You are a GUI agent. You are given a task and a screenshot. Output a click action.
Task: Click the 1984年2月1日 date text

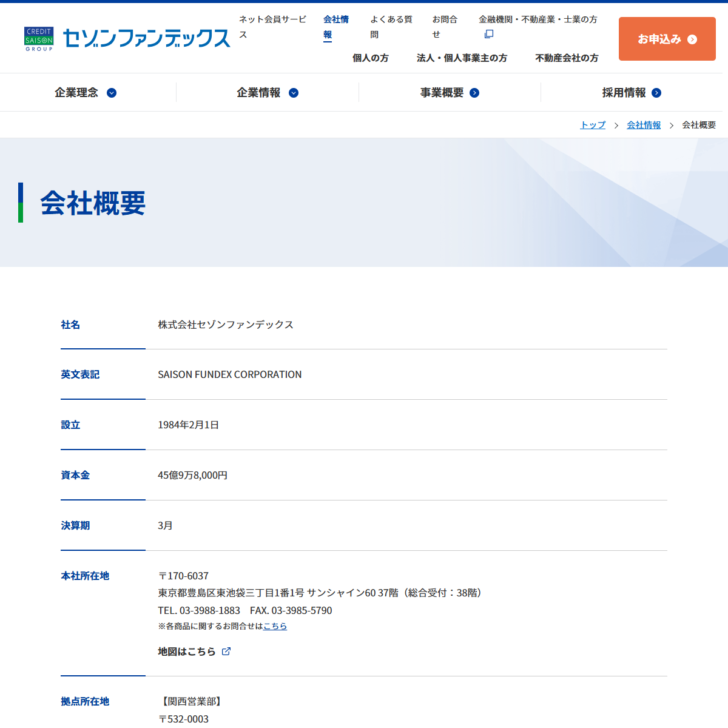[x=188, y=425]
